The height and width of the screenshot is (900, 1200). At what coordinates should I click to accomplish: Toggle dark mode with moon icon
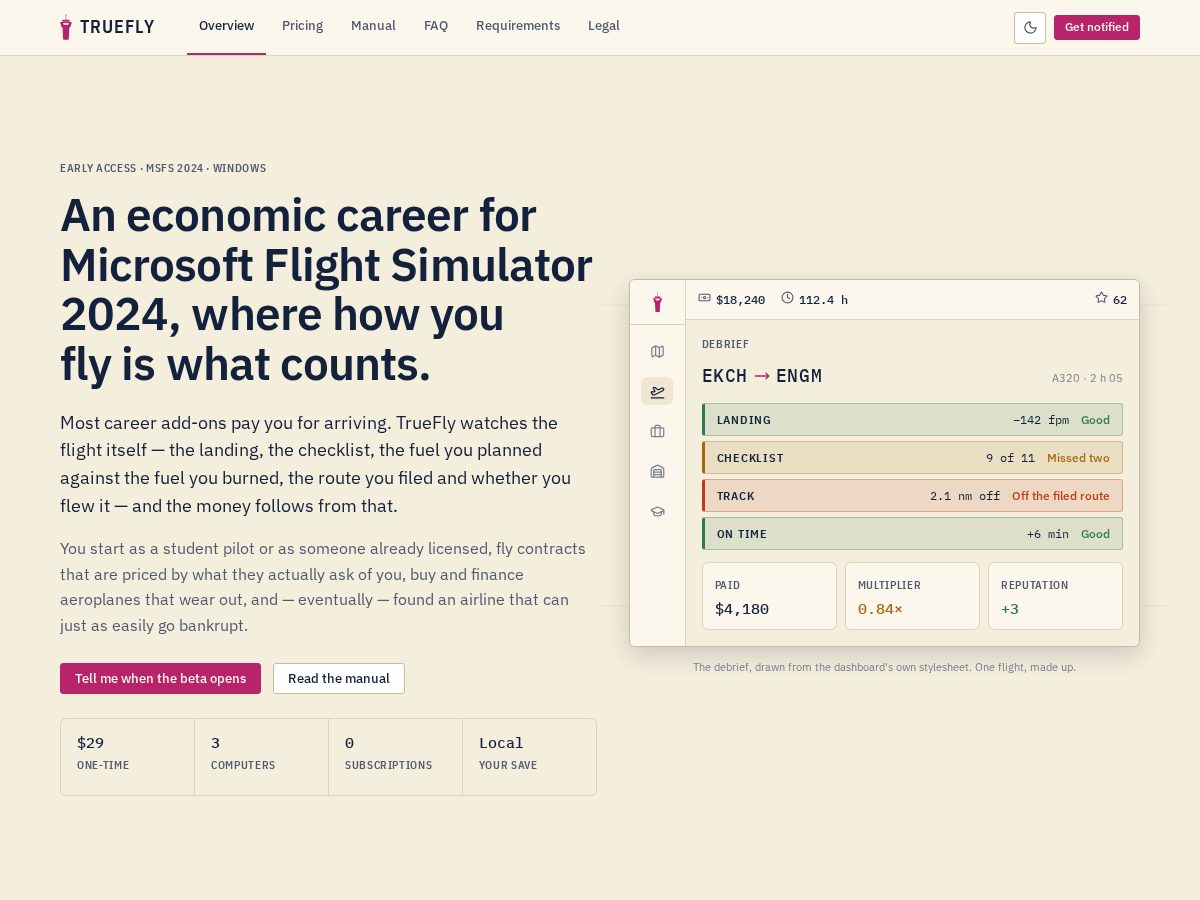tap(1030, 27)
